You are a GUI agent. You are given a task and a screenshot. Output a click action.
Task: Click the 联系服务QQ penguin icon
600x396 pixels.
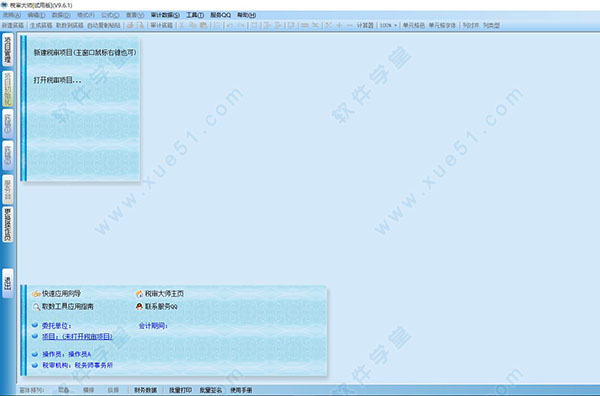pos(139,306)
